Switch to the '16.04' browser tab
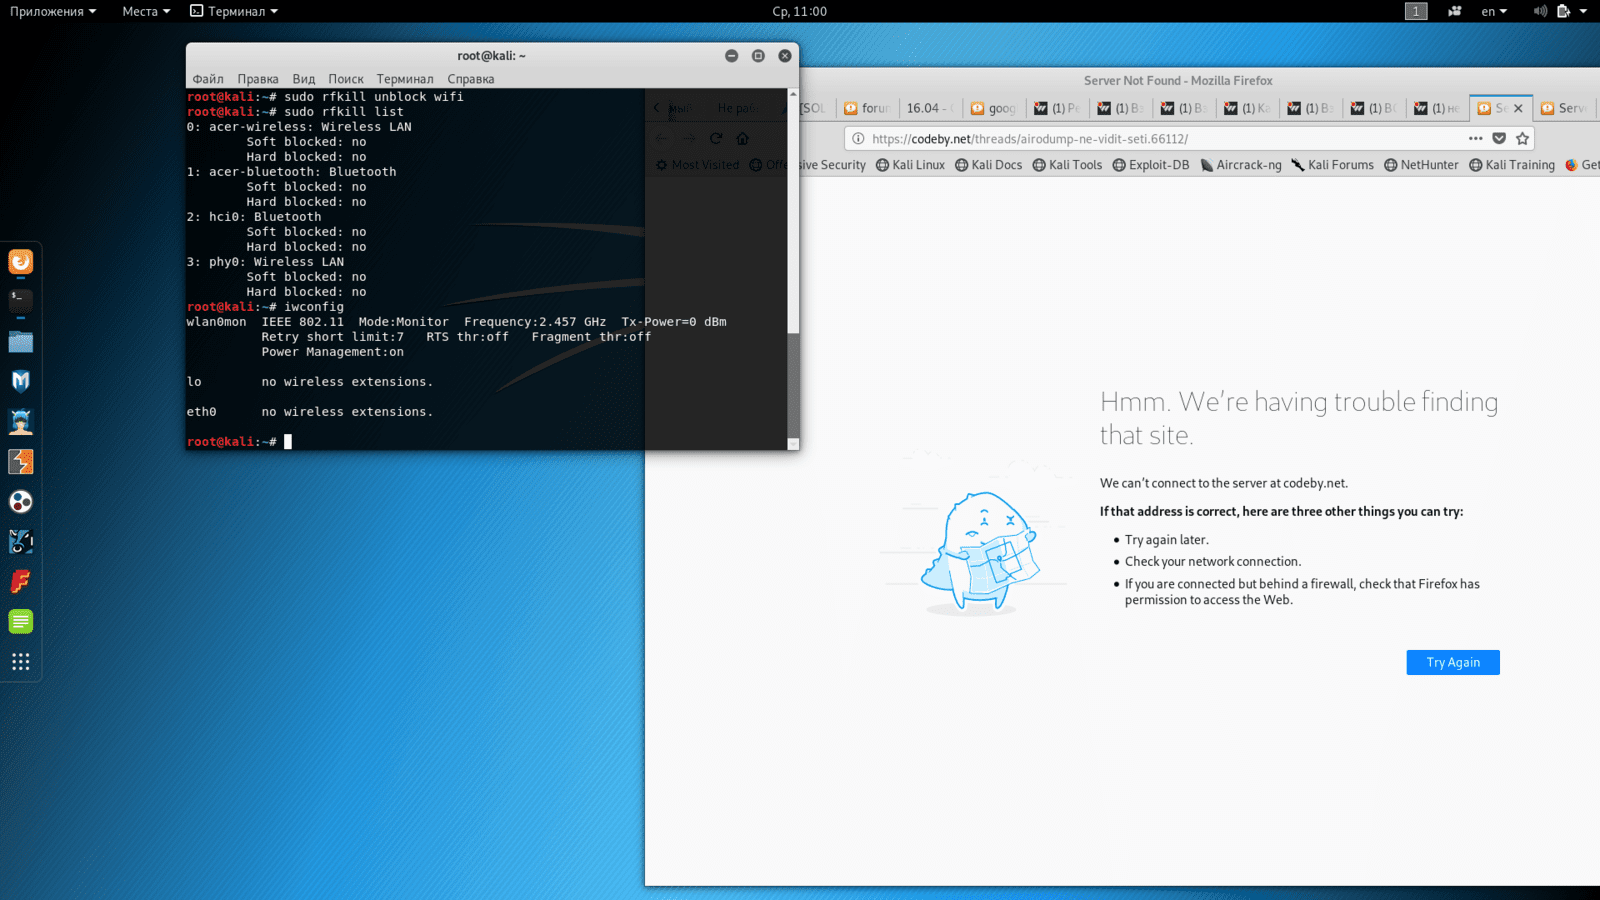1600x900 pixels. click(x=927, y=108)
